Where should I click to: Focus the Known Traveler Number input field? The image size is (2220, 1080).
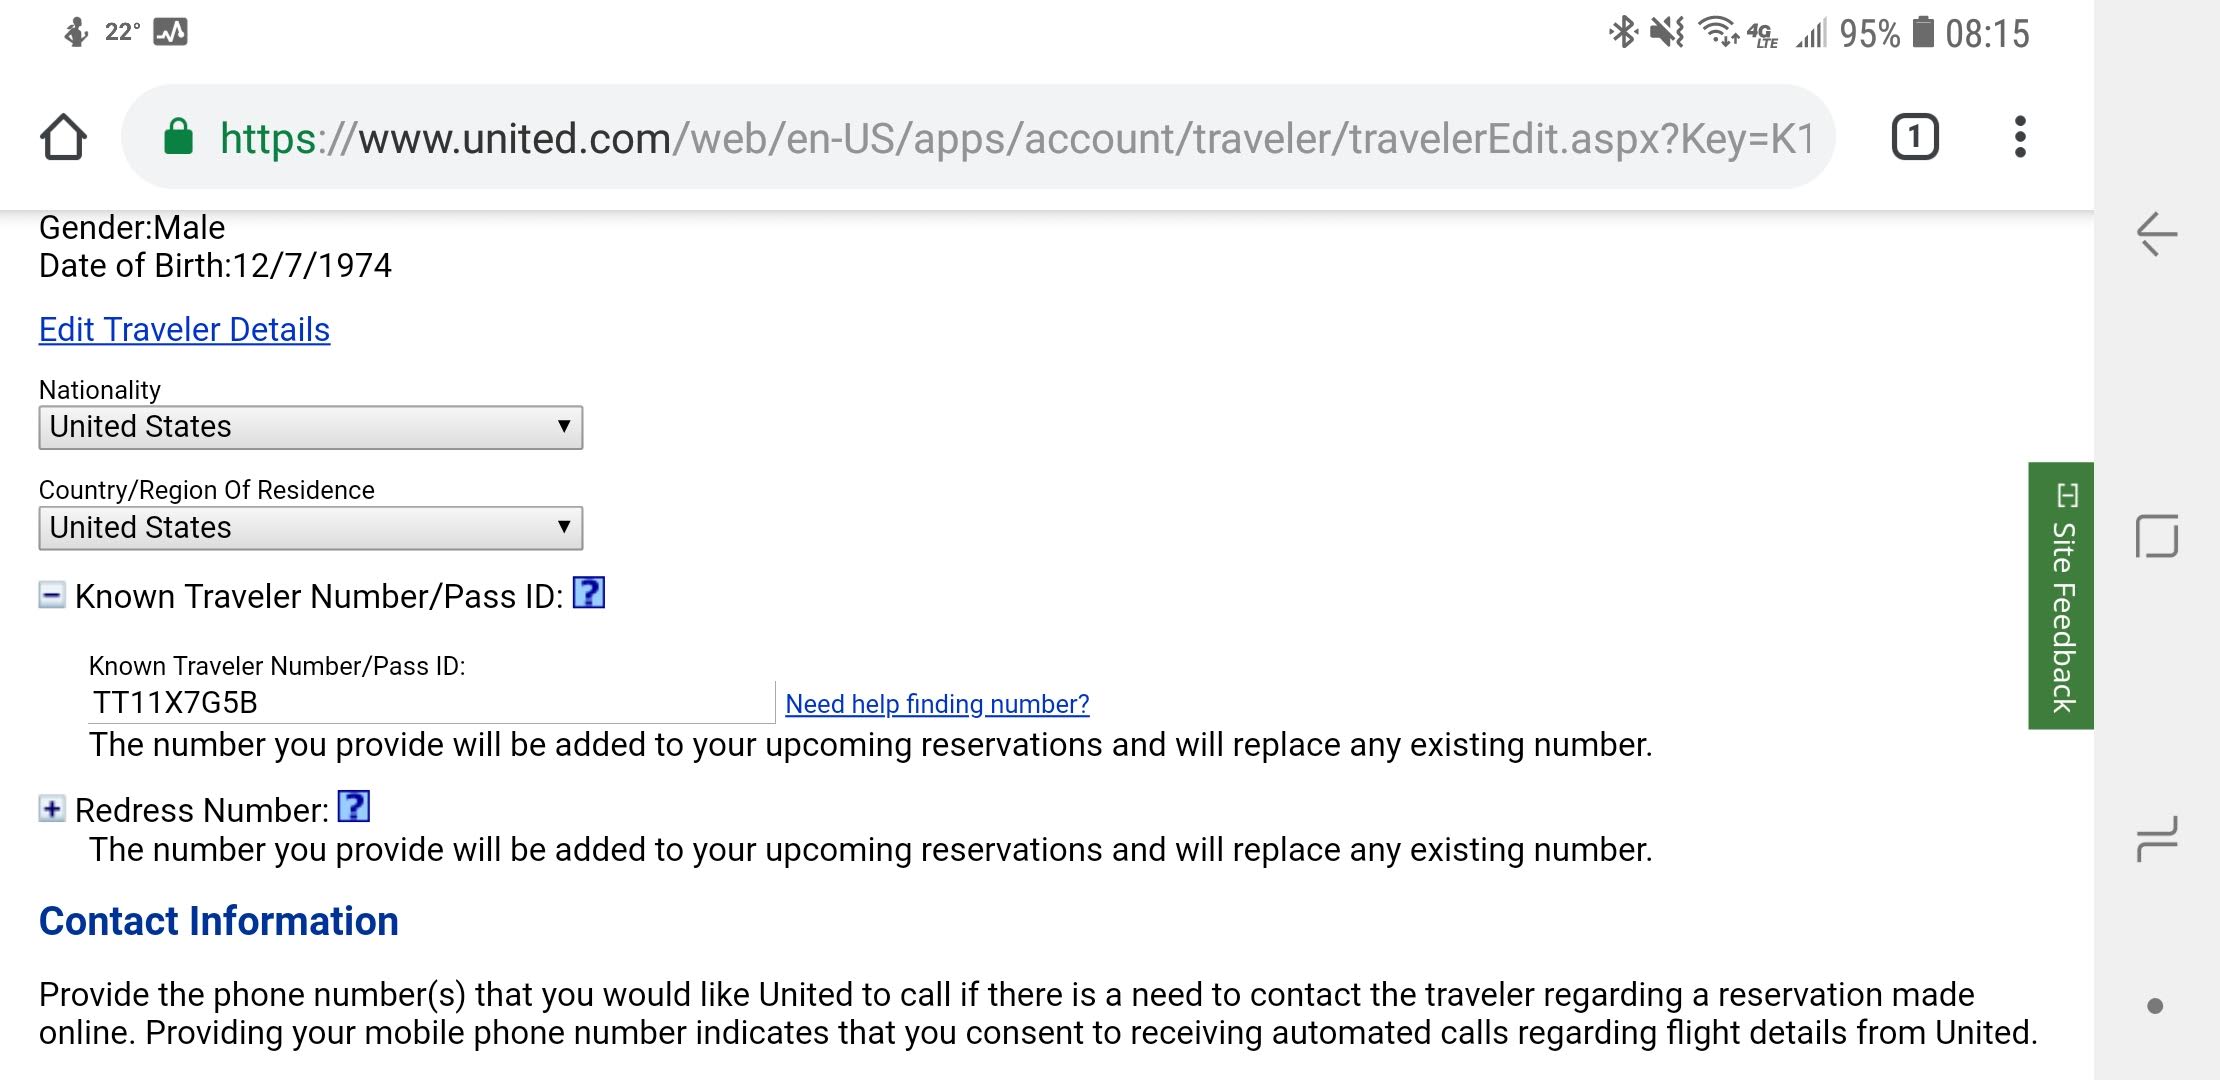(430, 702)
